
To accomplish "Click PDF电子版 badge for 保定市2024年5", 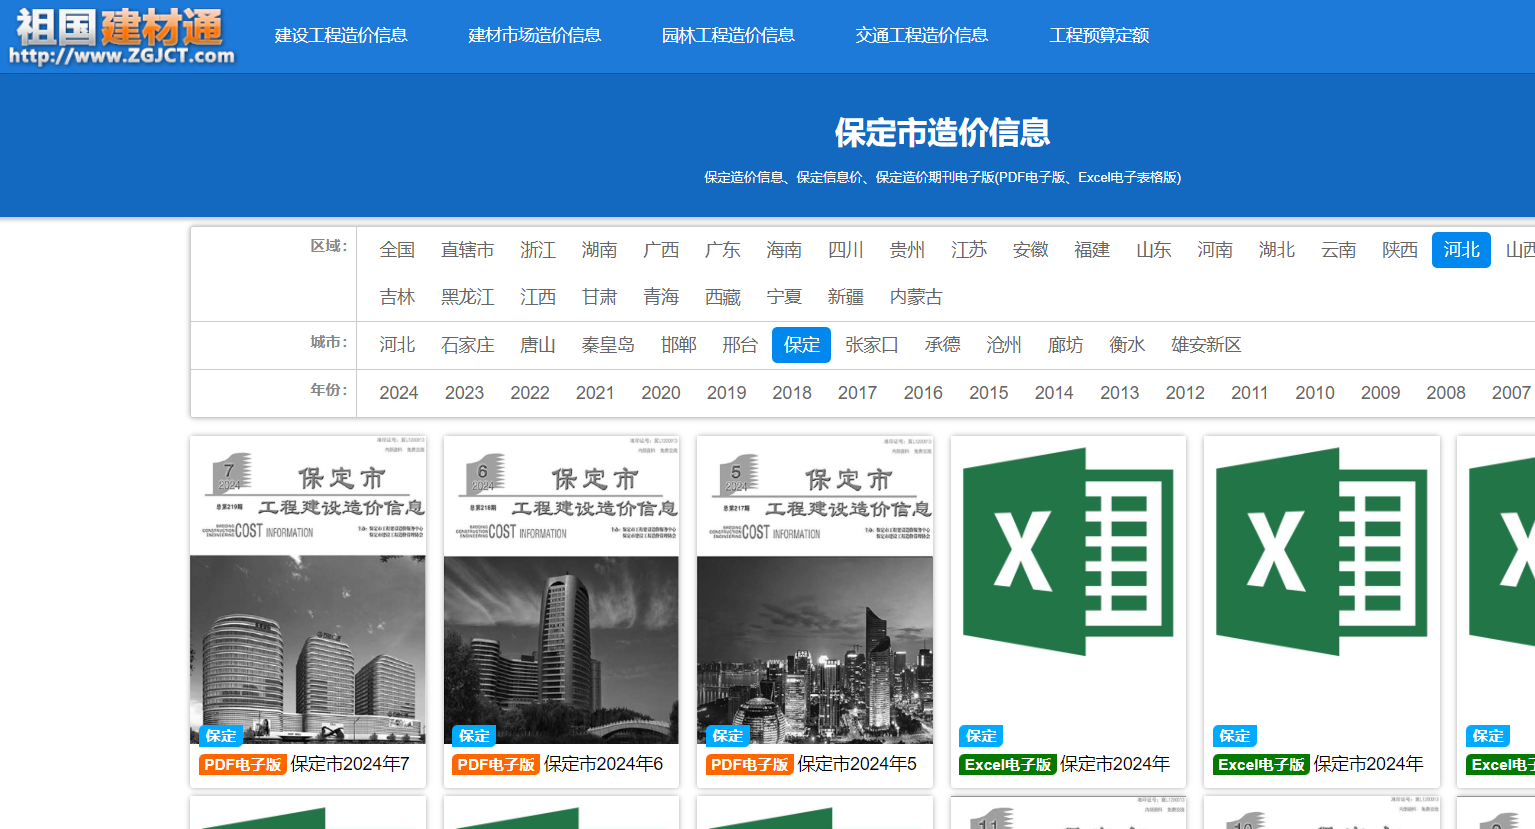I will pyautogui.click(x=750, y=765).
